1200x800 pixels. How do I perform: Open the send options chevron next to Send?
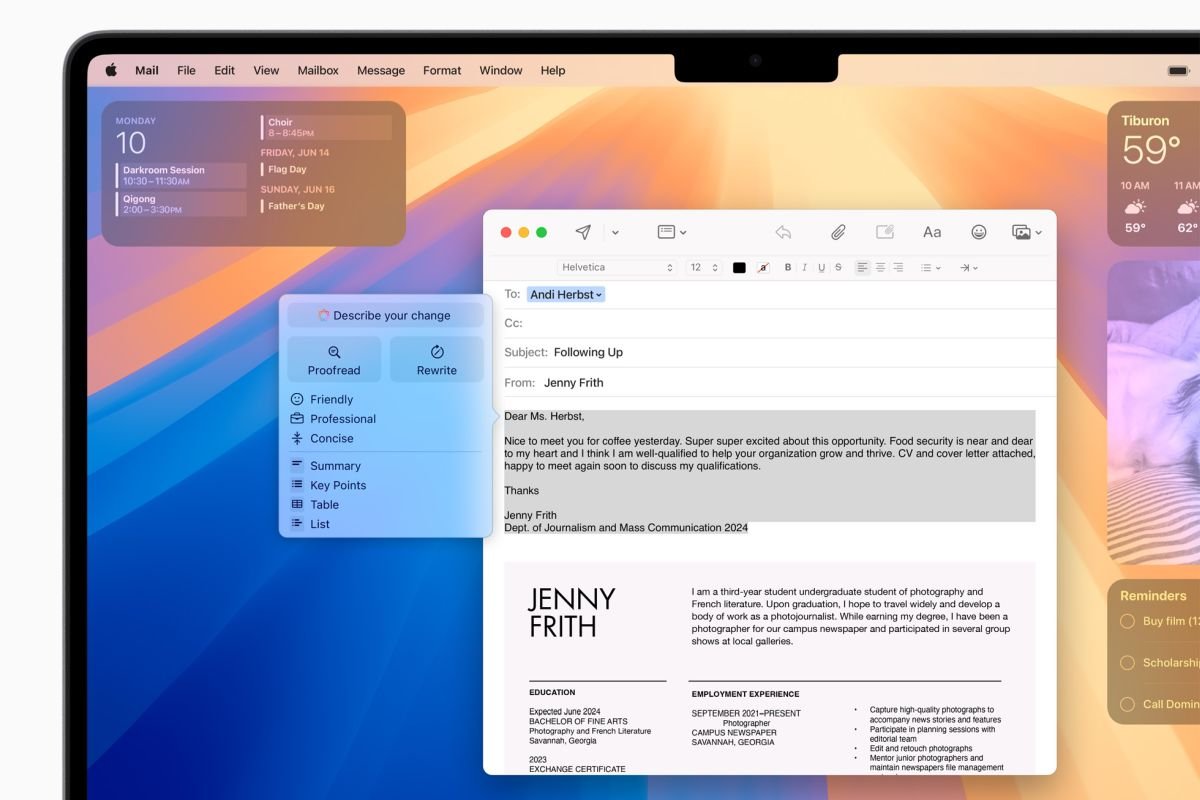pyautogui.click(x=615, y=233)
